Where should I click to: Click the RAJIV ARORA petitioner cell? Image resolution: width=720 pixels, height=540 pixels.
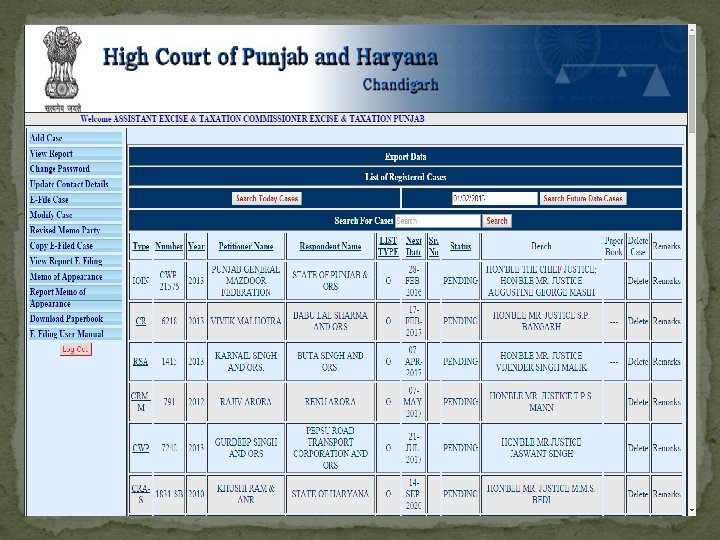(246, 402)
